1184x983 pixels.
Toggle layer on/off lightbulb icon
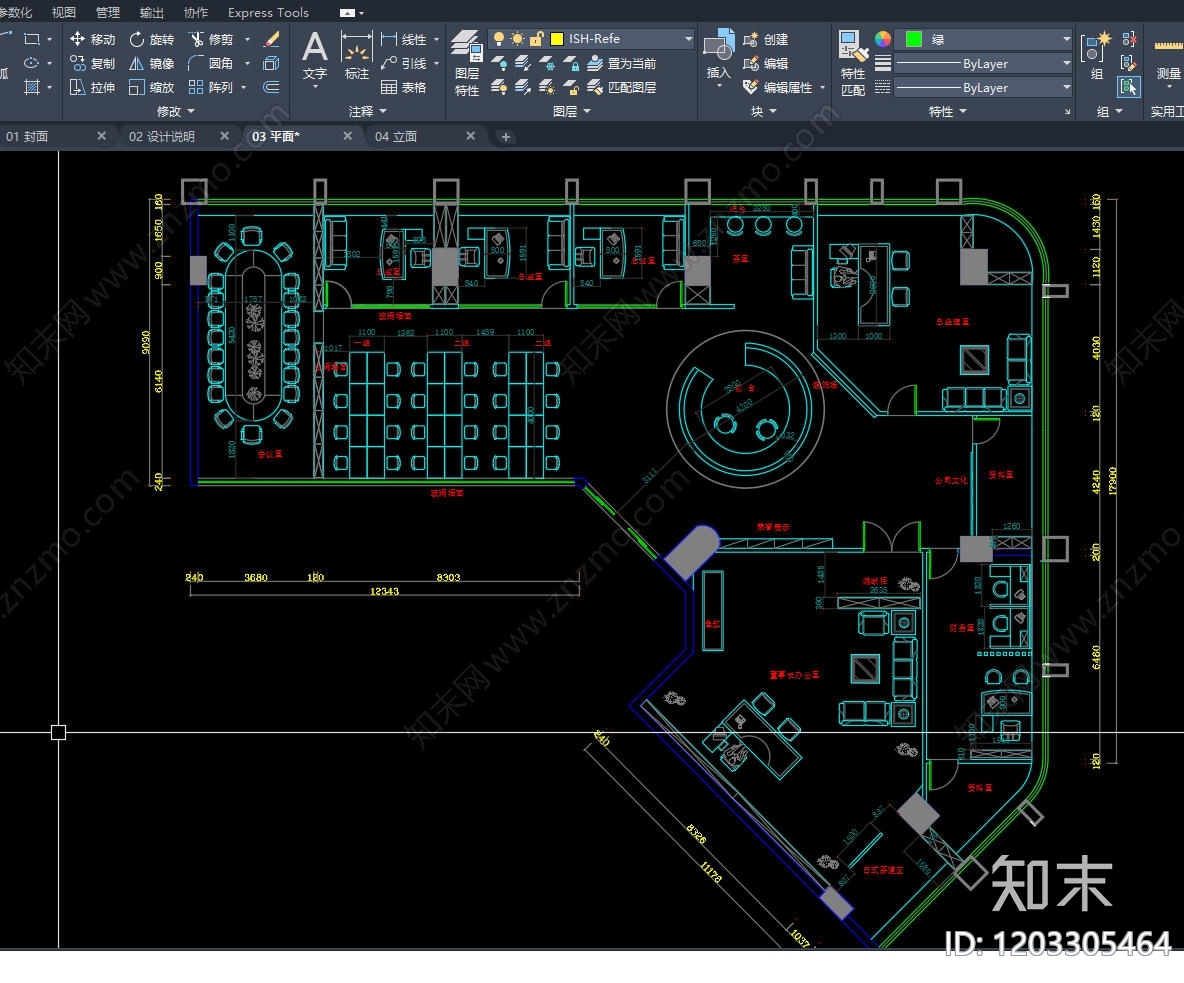click(x=498, y=39)
